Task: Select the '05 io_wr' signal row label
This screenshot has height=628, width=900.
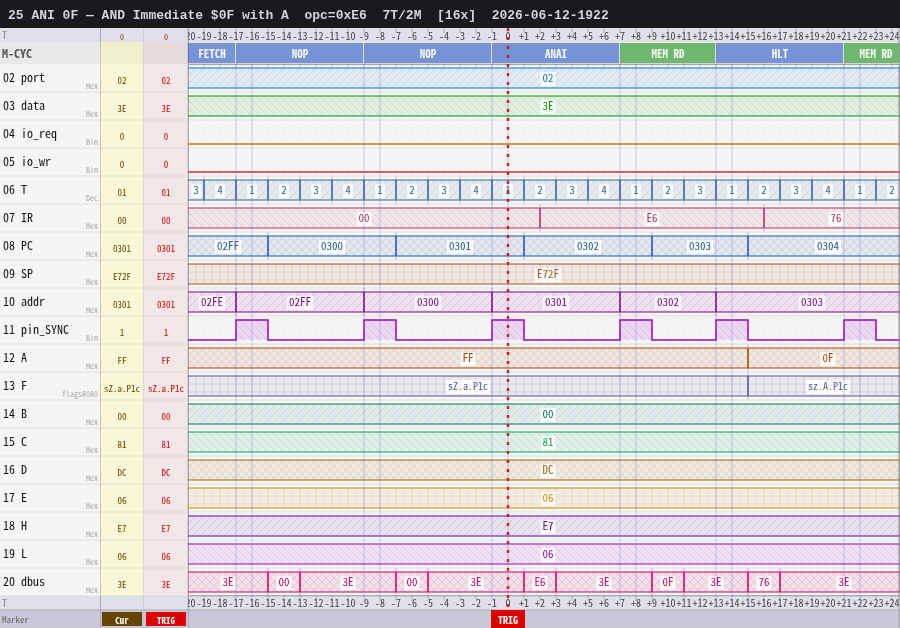Action: point(27,162)
